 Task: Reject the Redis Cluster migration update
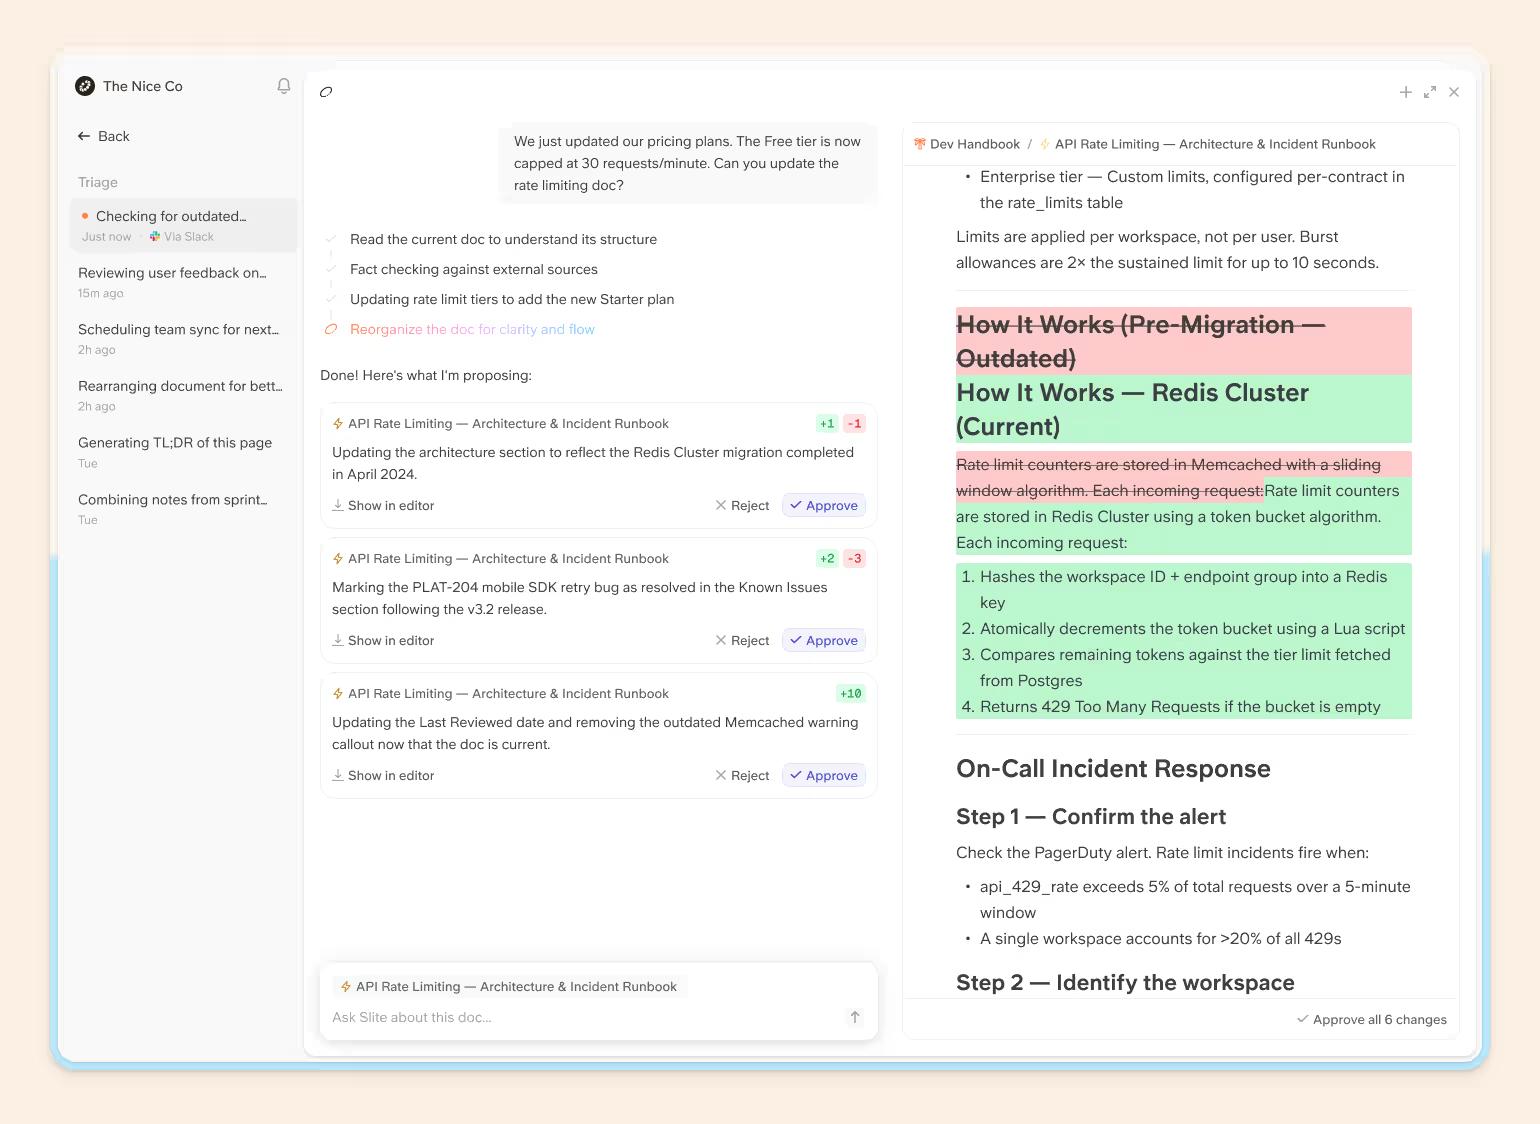point(743,506)
